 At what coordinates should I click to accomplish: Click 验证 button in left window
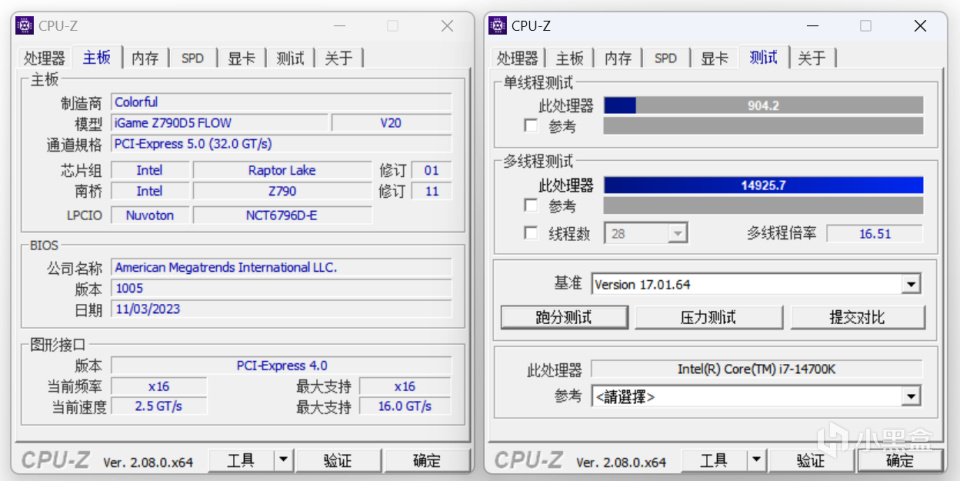(x=338, y=460)
